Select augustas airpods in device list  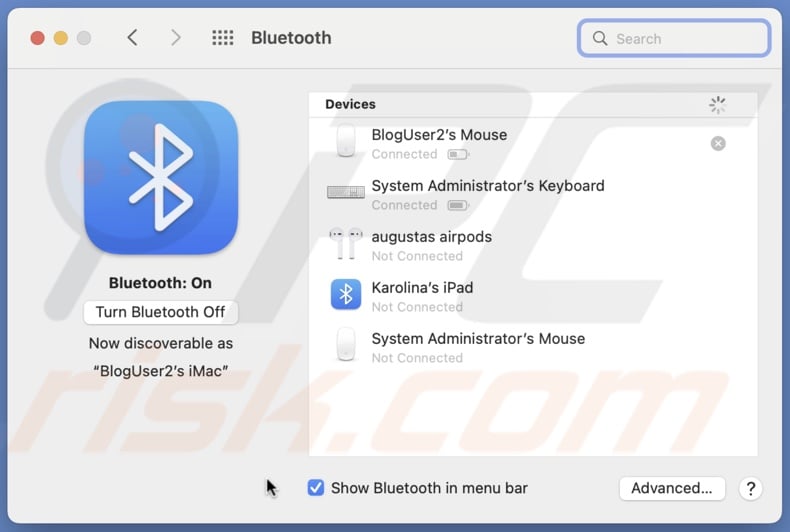pyautogui.click(x=432, y=237)
